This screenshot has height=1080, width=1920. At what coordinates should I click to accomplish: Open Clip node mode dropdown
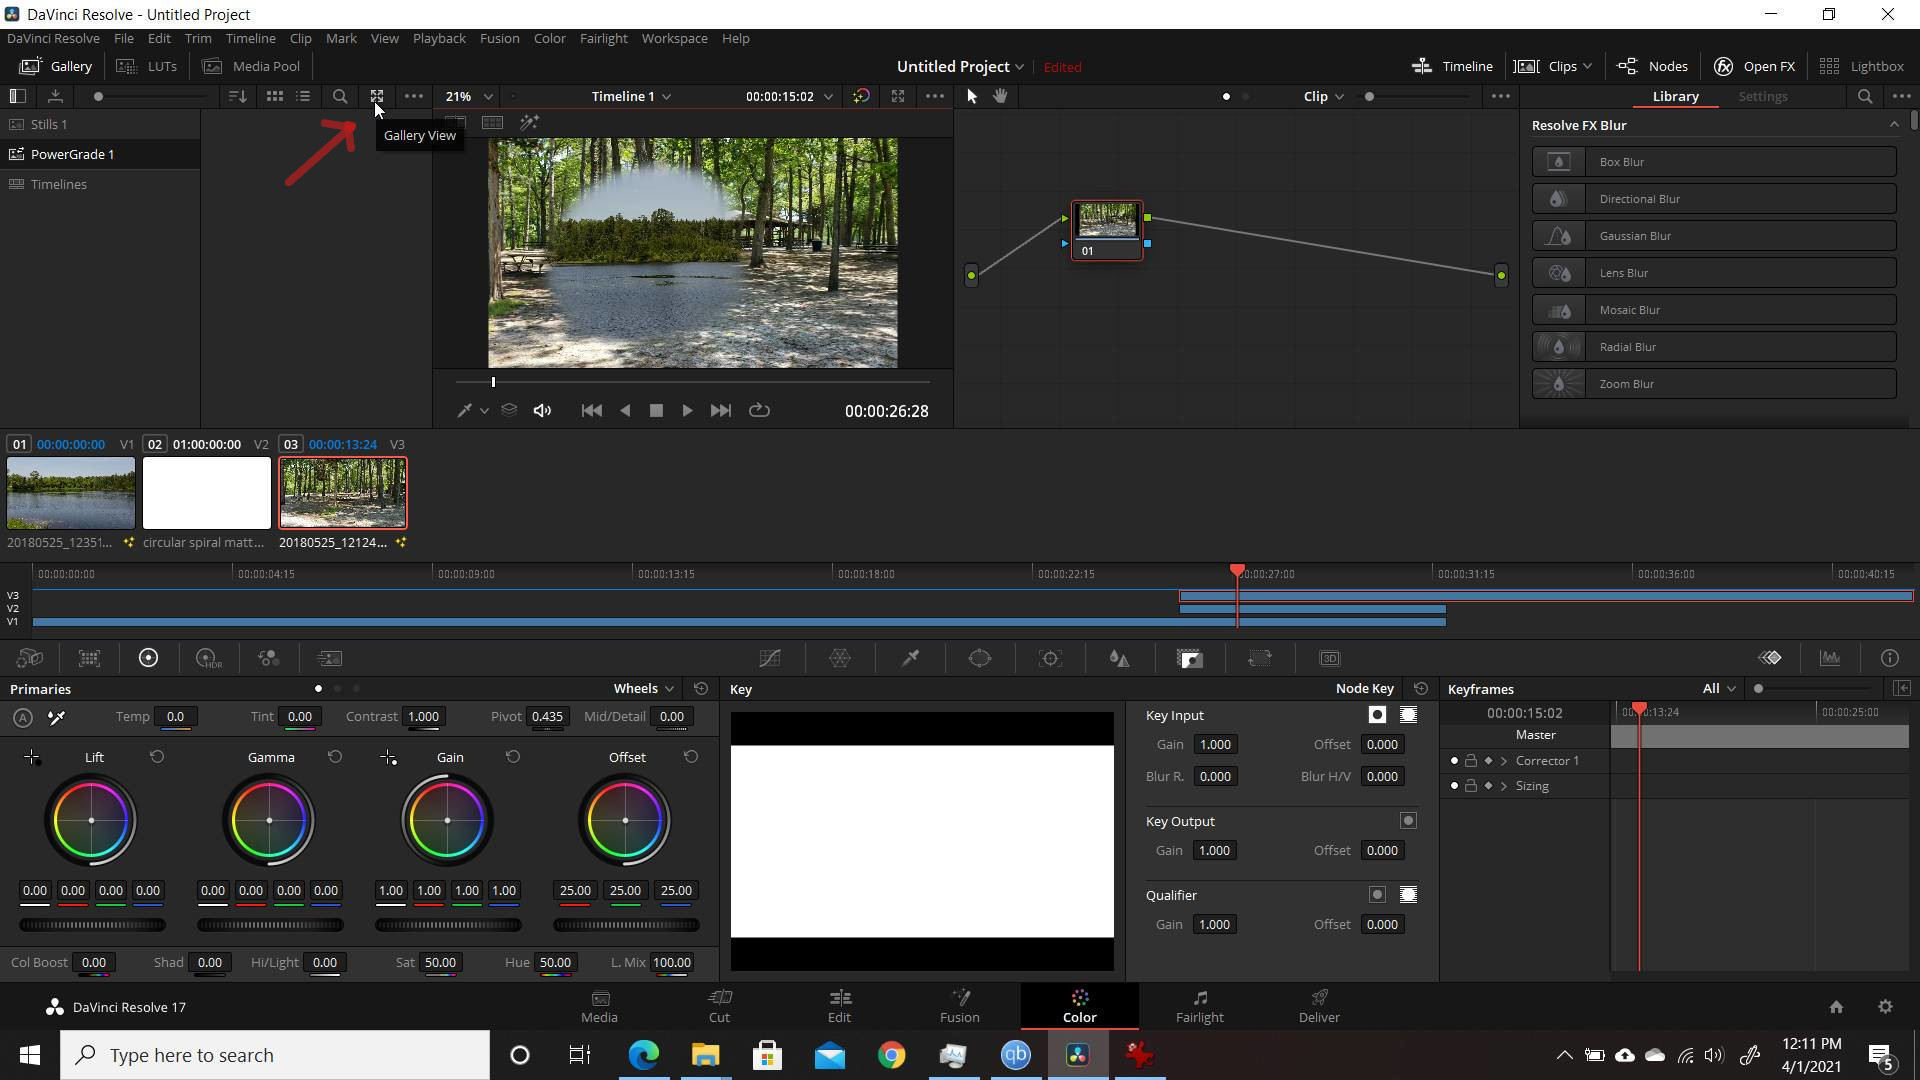1323,96
